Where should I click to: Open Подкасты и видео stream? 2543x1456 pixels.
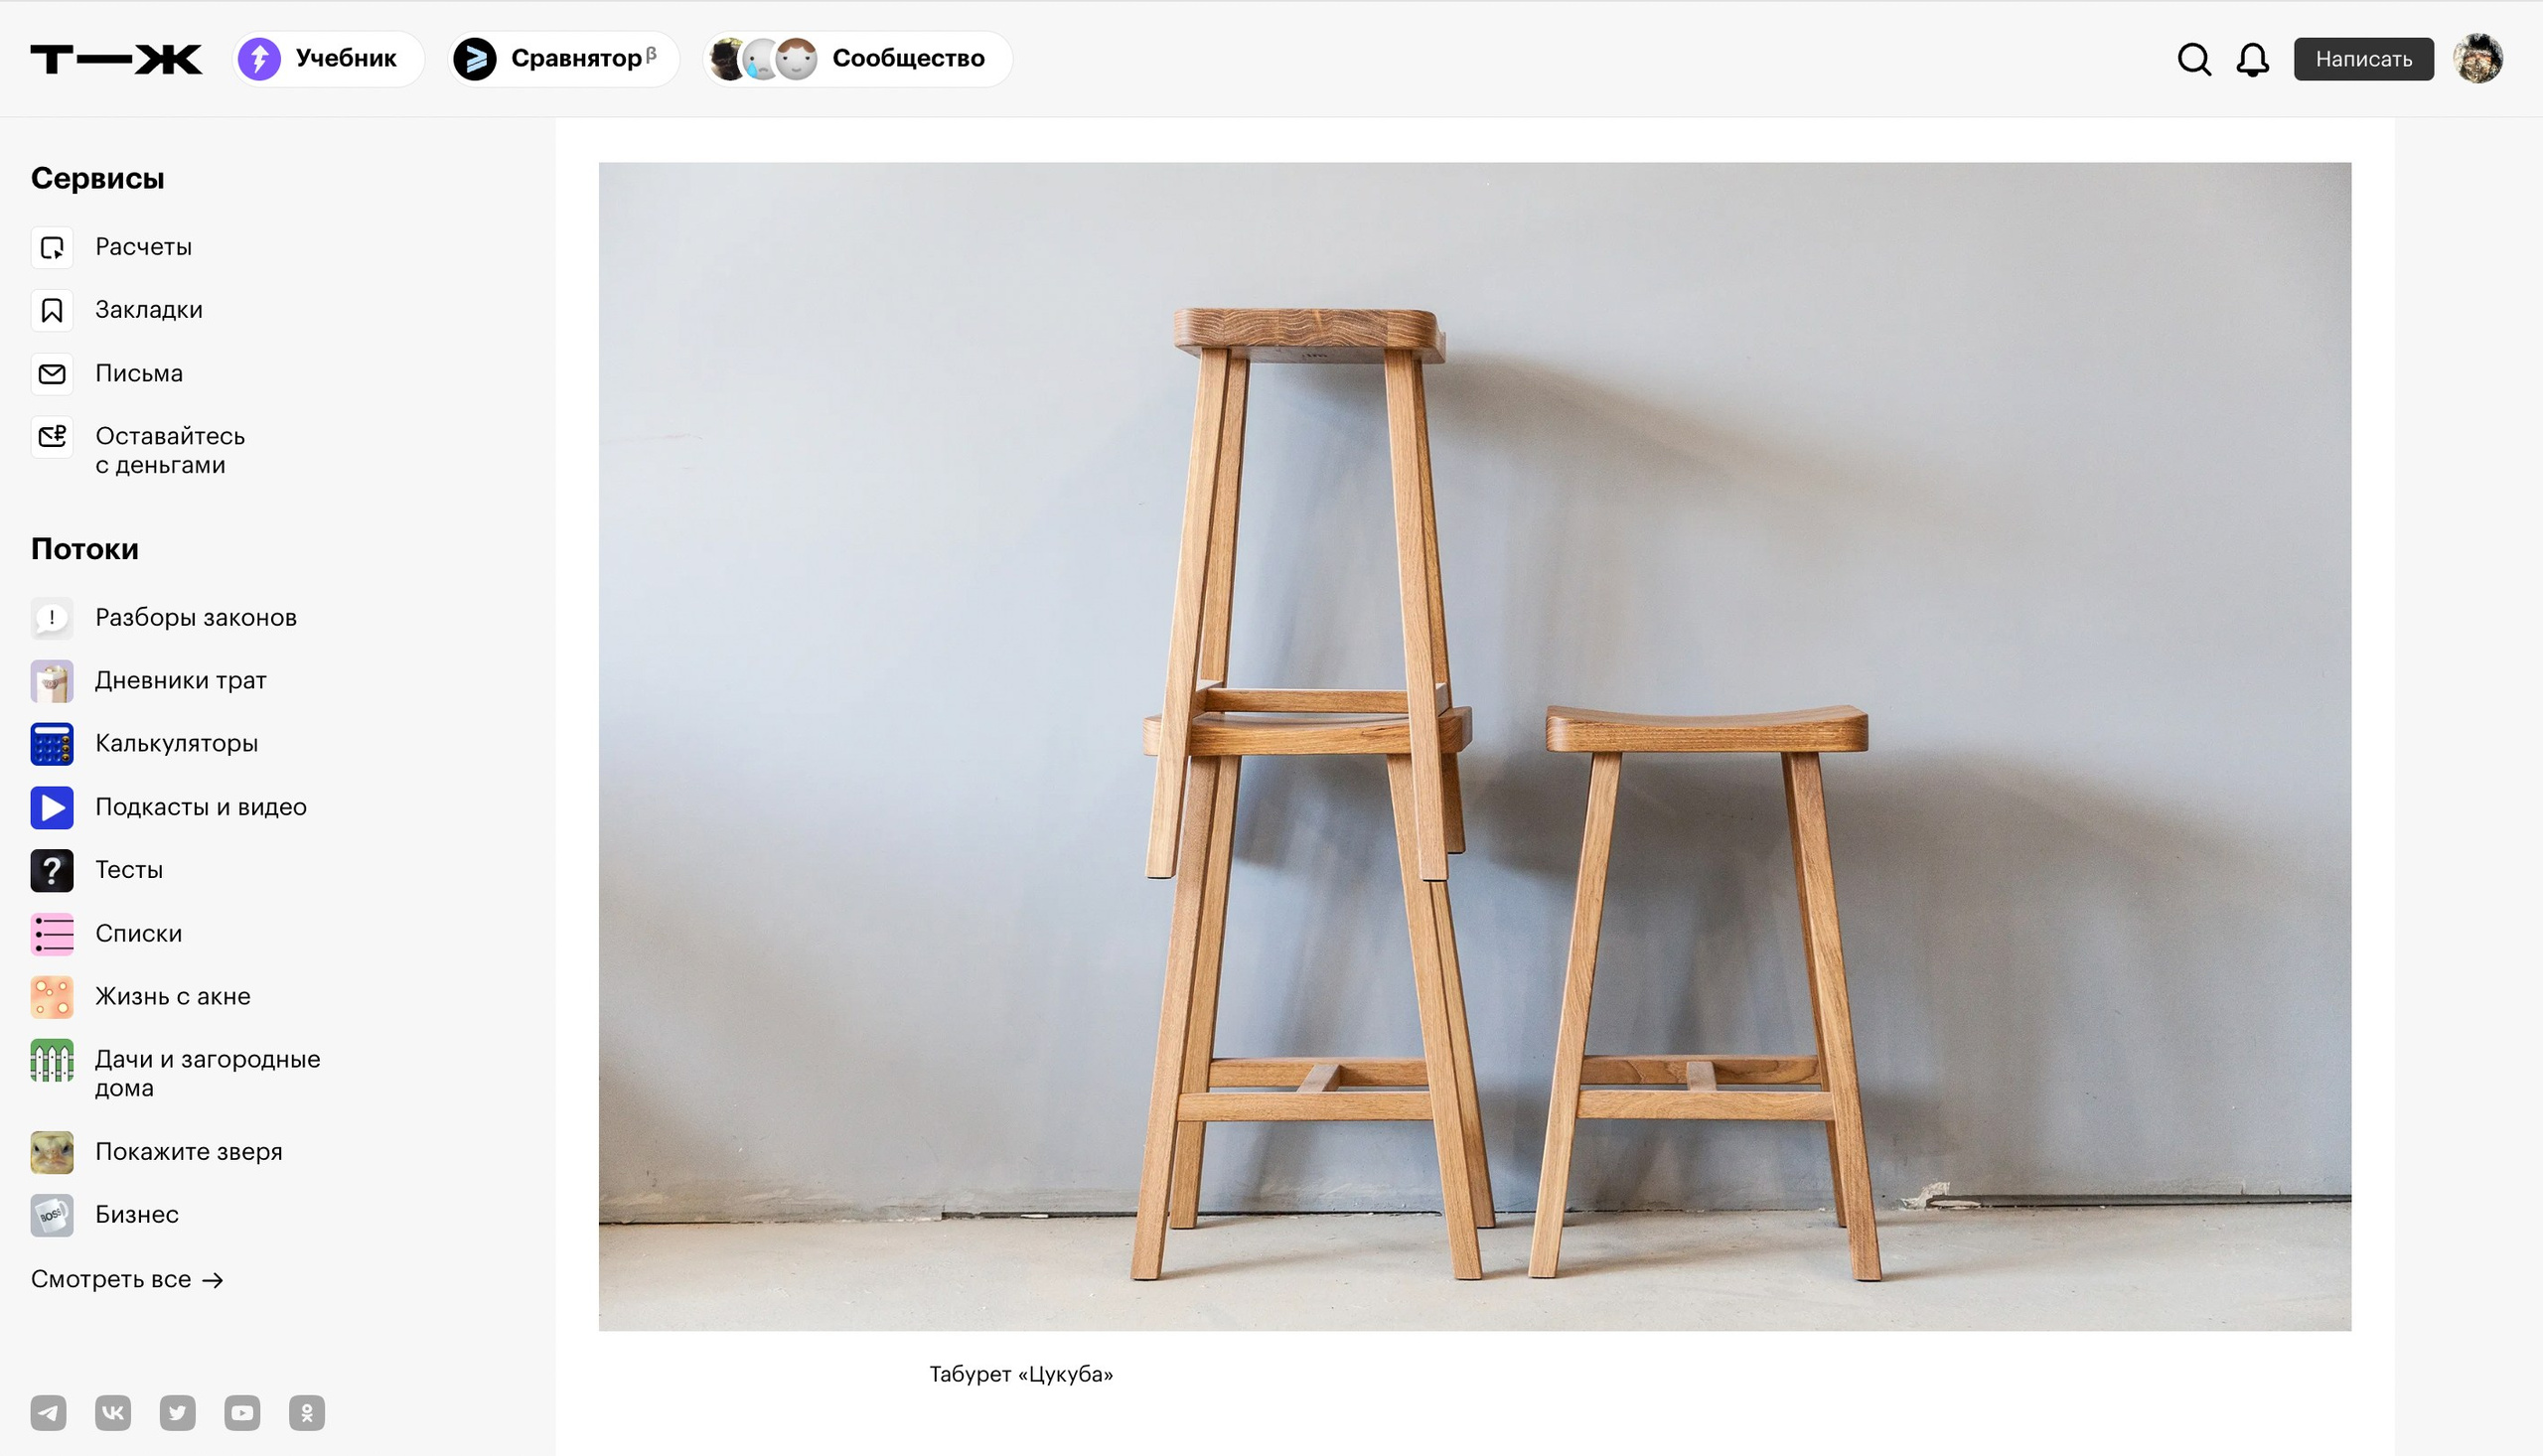[x=200, y=807]
